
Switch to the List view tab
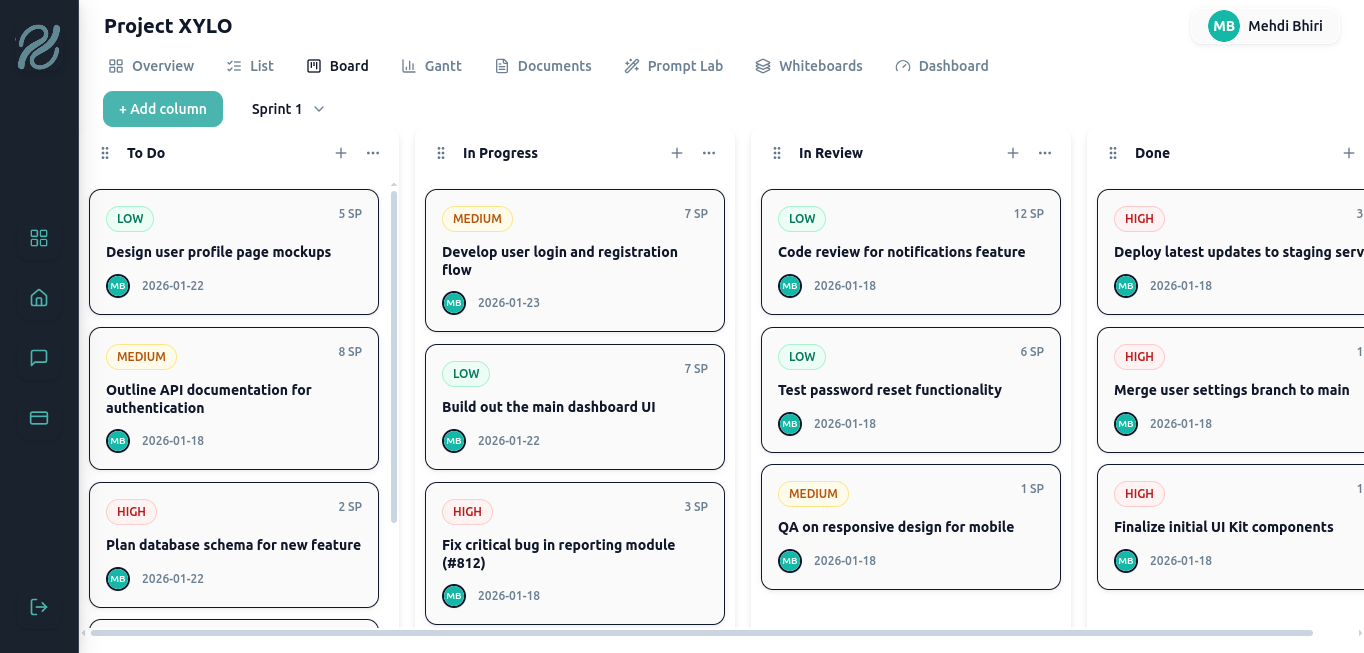(250, 65)
